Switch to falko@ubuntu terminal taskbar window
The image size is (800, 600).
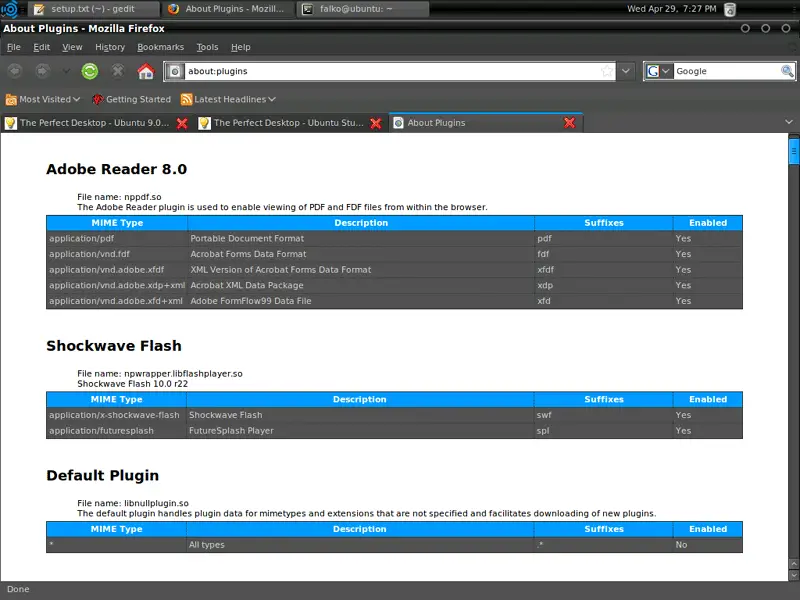click(363, 9)
